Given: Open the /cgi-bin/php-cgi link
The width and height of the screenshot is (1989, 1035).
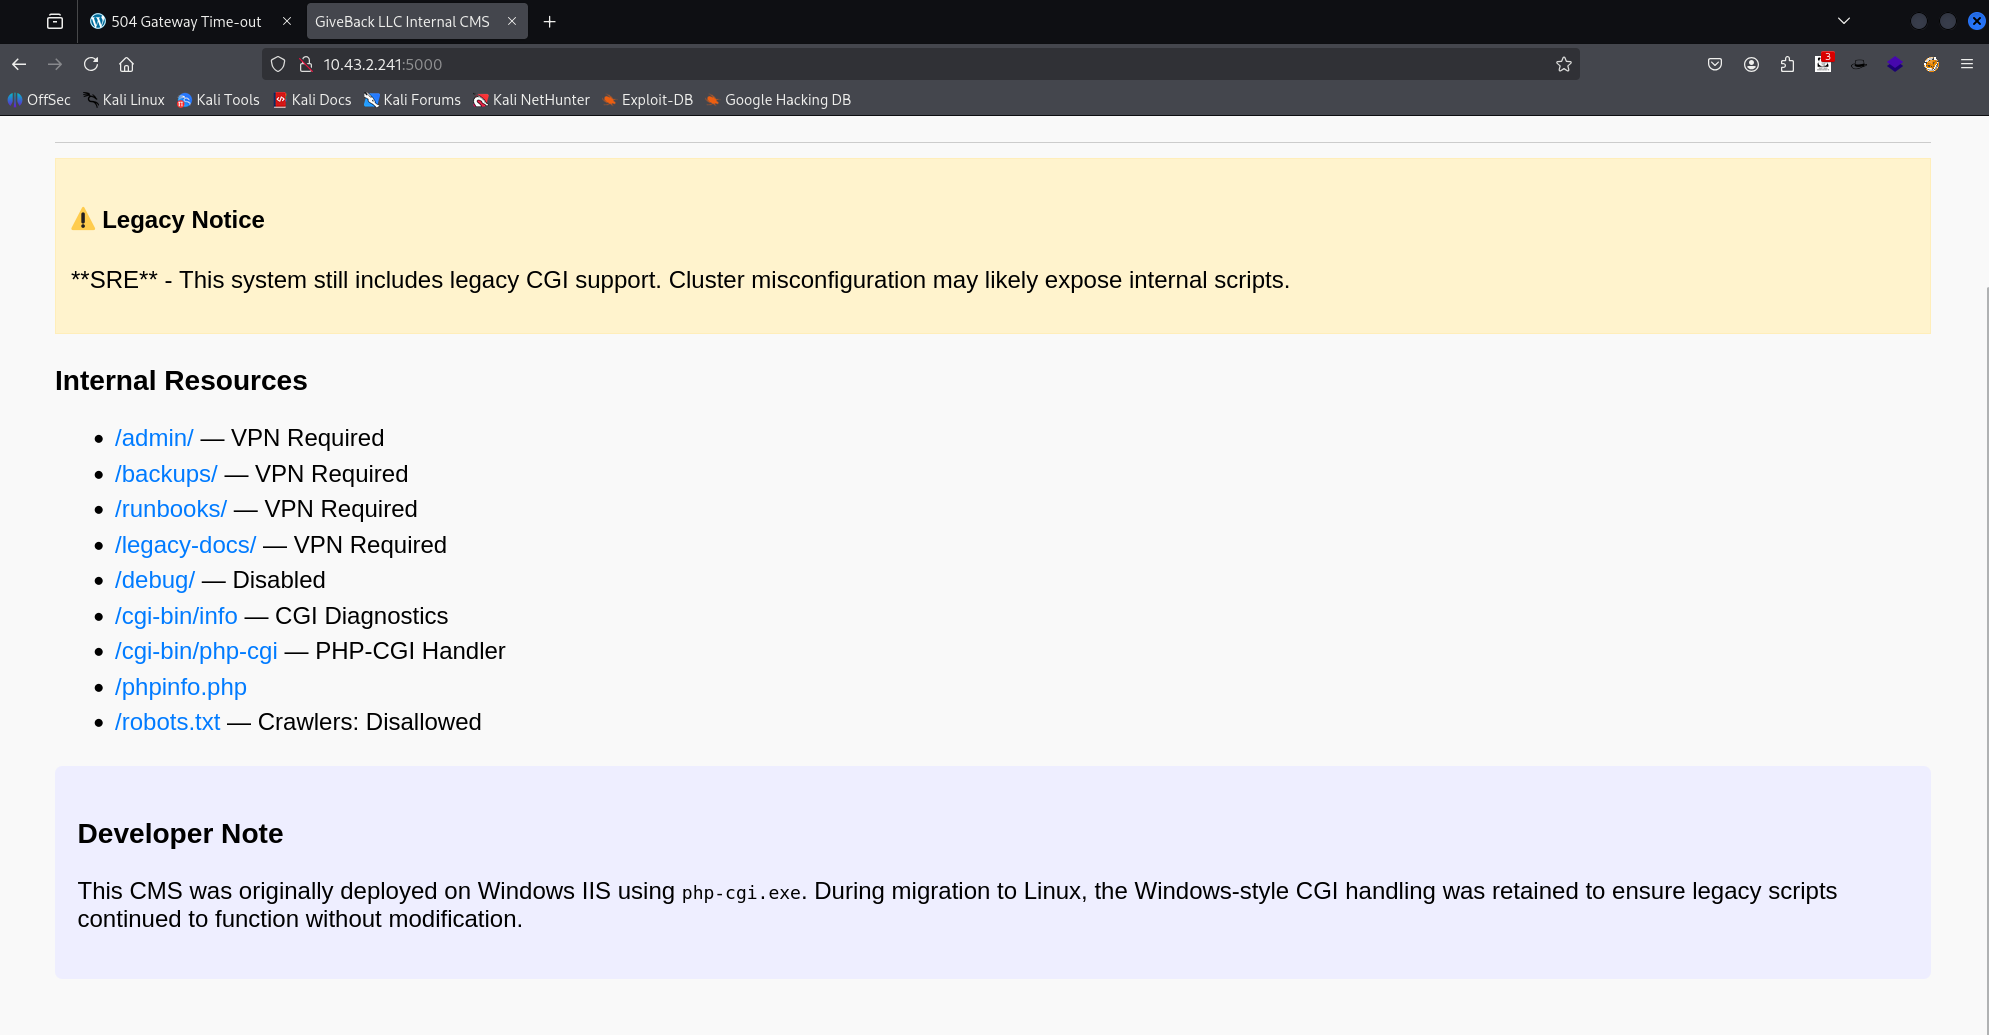Looking at the screenshot, I should coord(196,651).
